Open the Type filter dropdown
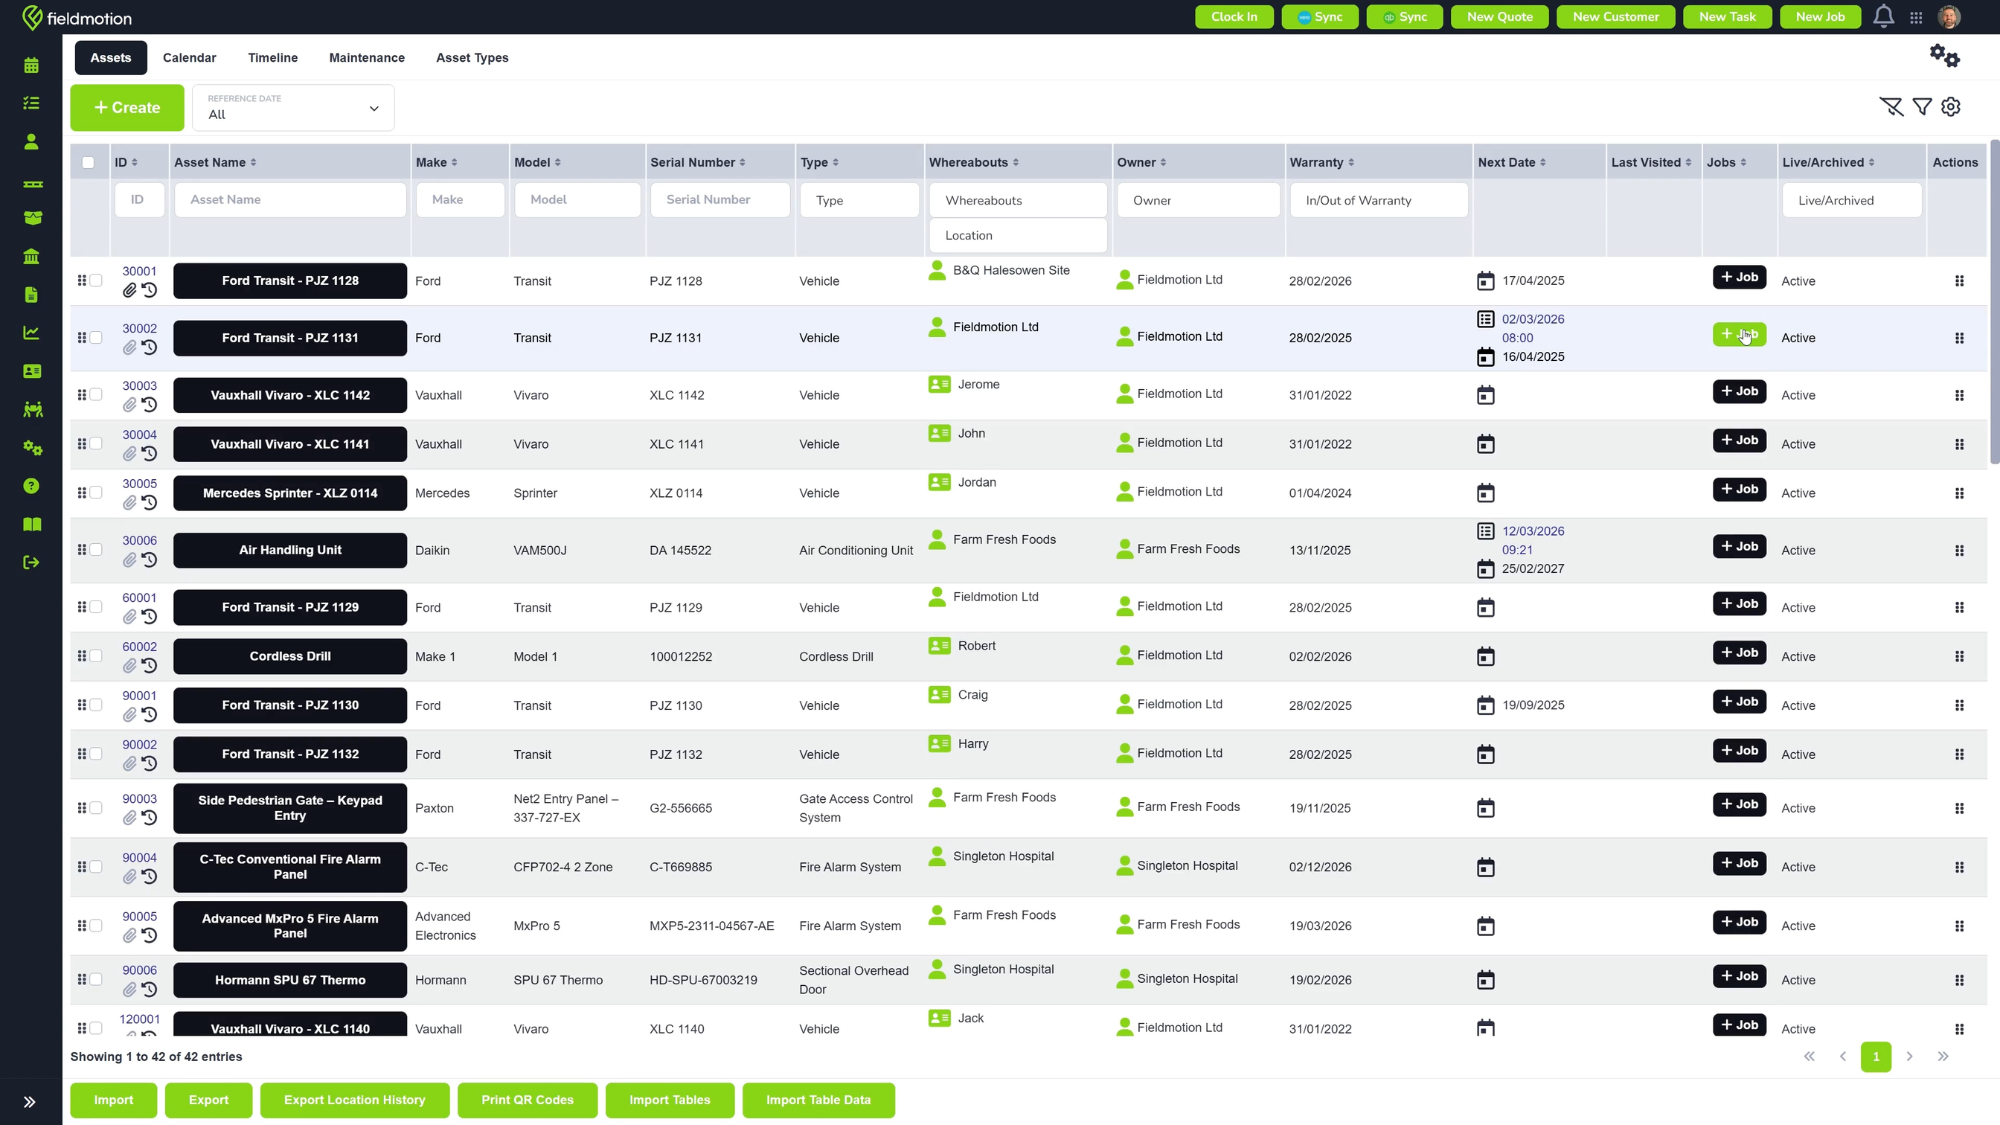Screen dimensions: 2000x1125 click(859, 200)
